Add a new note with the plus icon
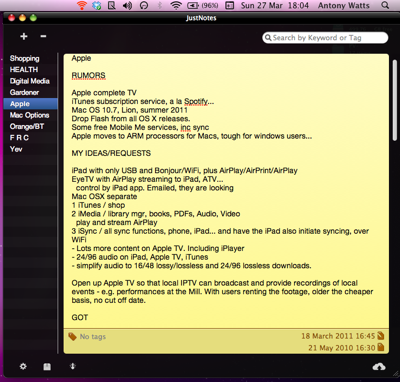The image size is (400, 382). 24,36
